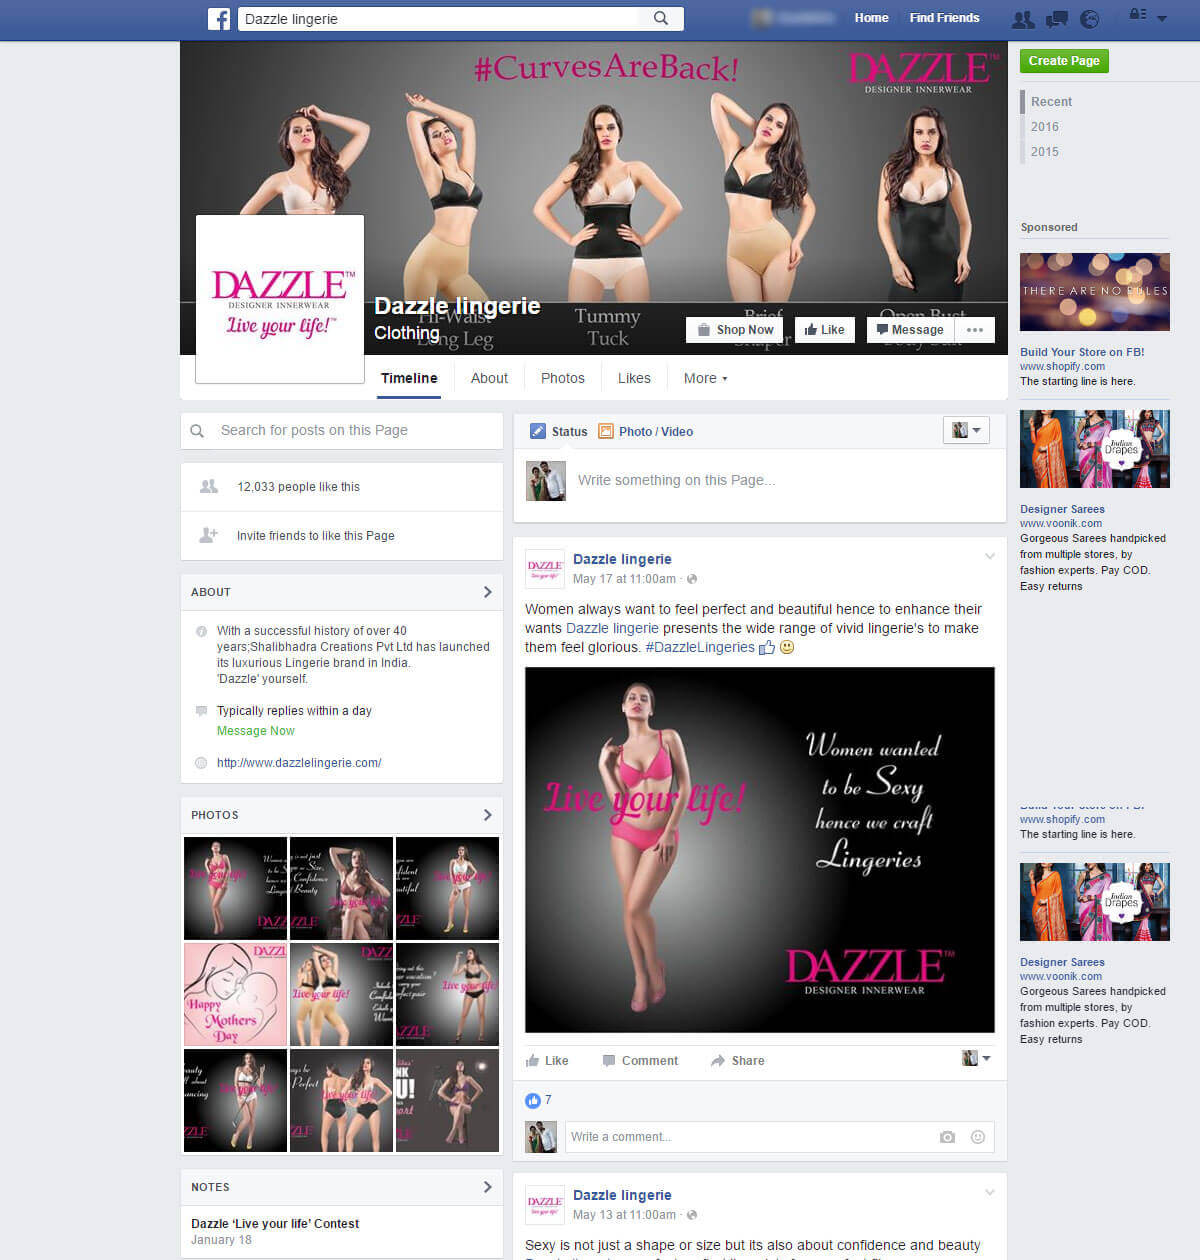The image size is (1200, 1260).
Task: Open May 17 post options arrow
Action: 990,556
